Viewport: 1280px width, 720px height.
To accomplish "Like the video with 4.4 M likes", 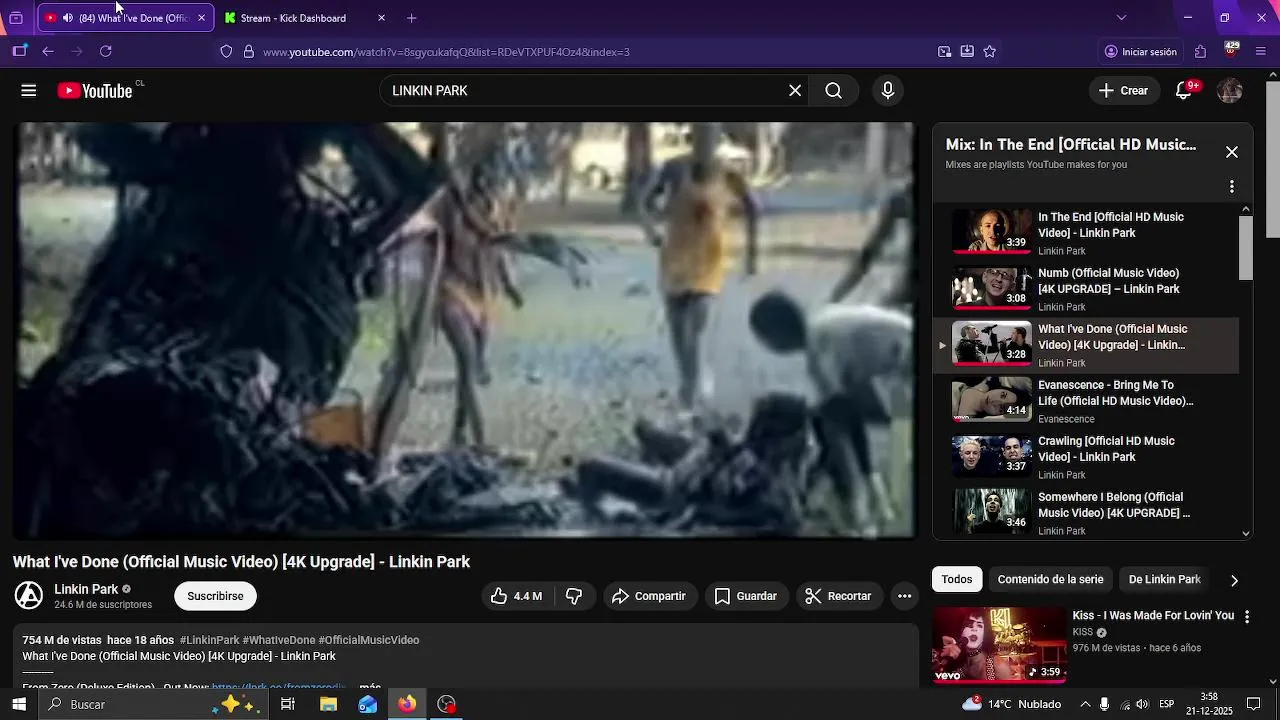I will 516,596.
